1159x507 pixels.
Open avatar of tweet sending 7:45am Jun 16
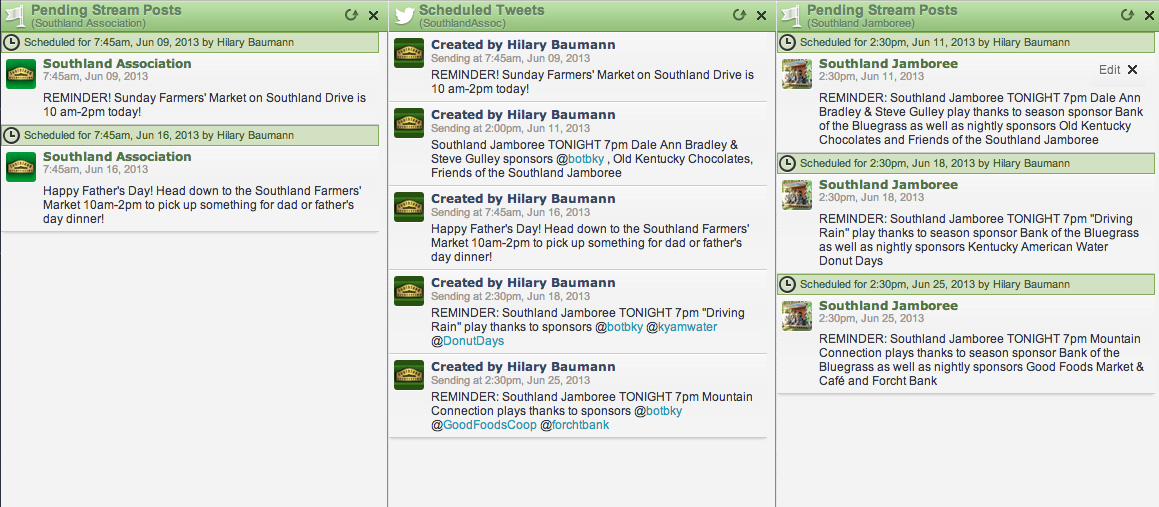(409, 207)
